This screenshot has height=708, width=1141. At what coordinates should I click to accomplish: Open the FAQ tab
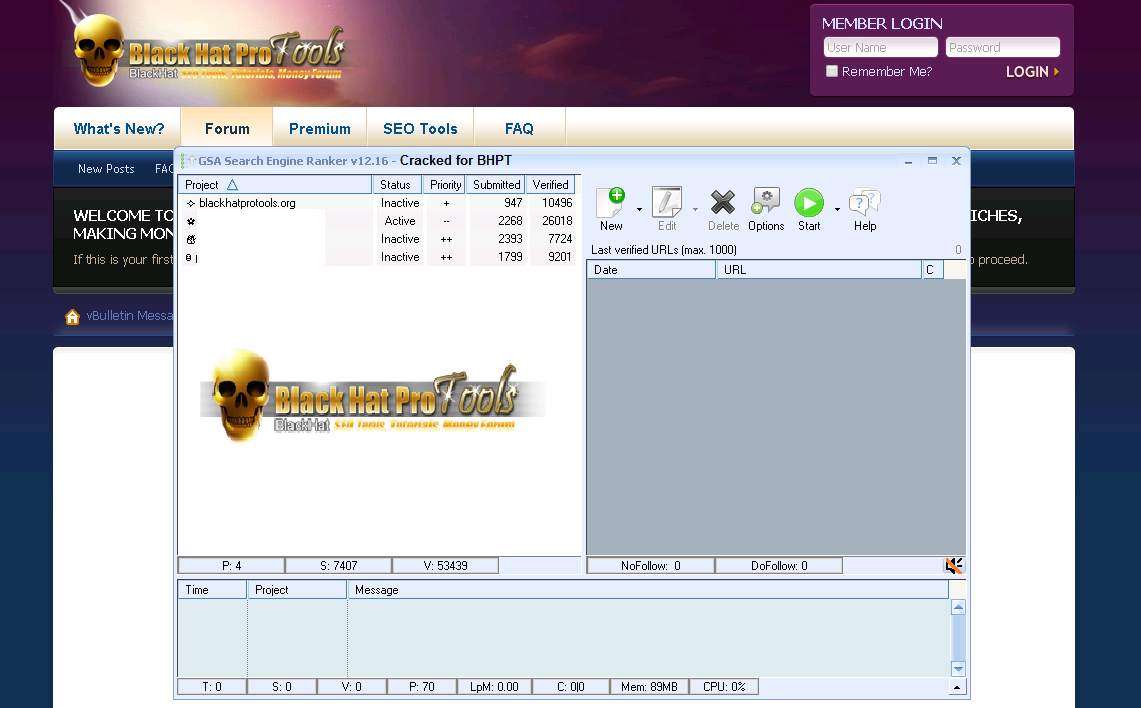[519, 129]
